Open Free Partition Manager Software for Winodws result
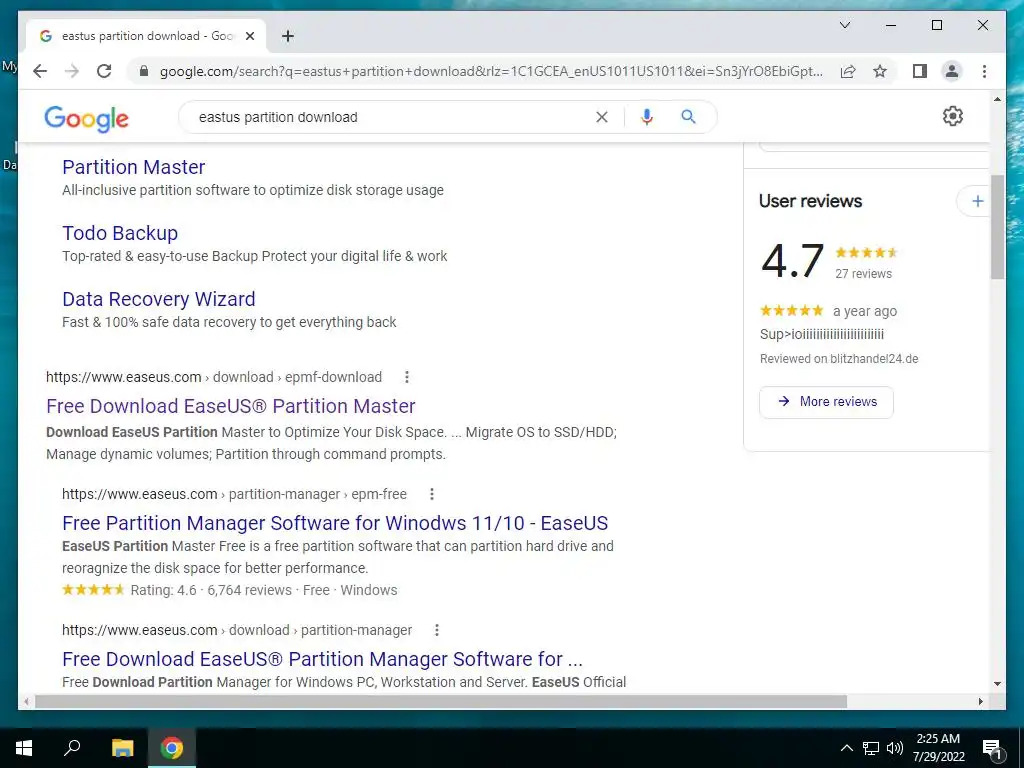Screen dimensions: 1024x768 pos(335,523)
